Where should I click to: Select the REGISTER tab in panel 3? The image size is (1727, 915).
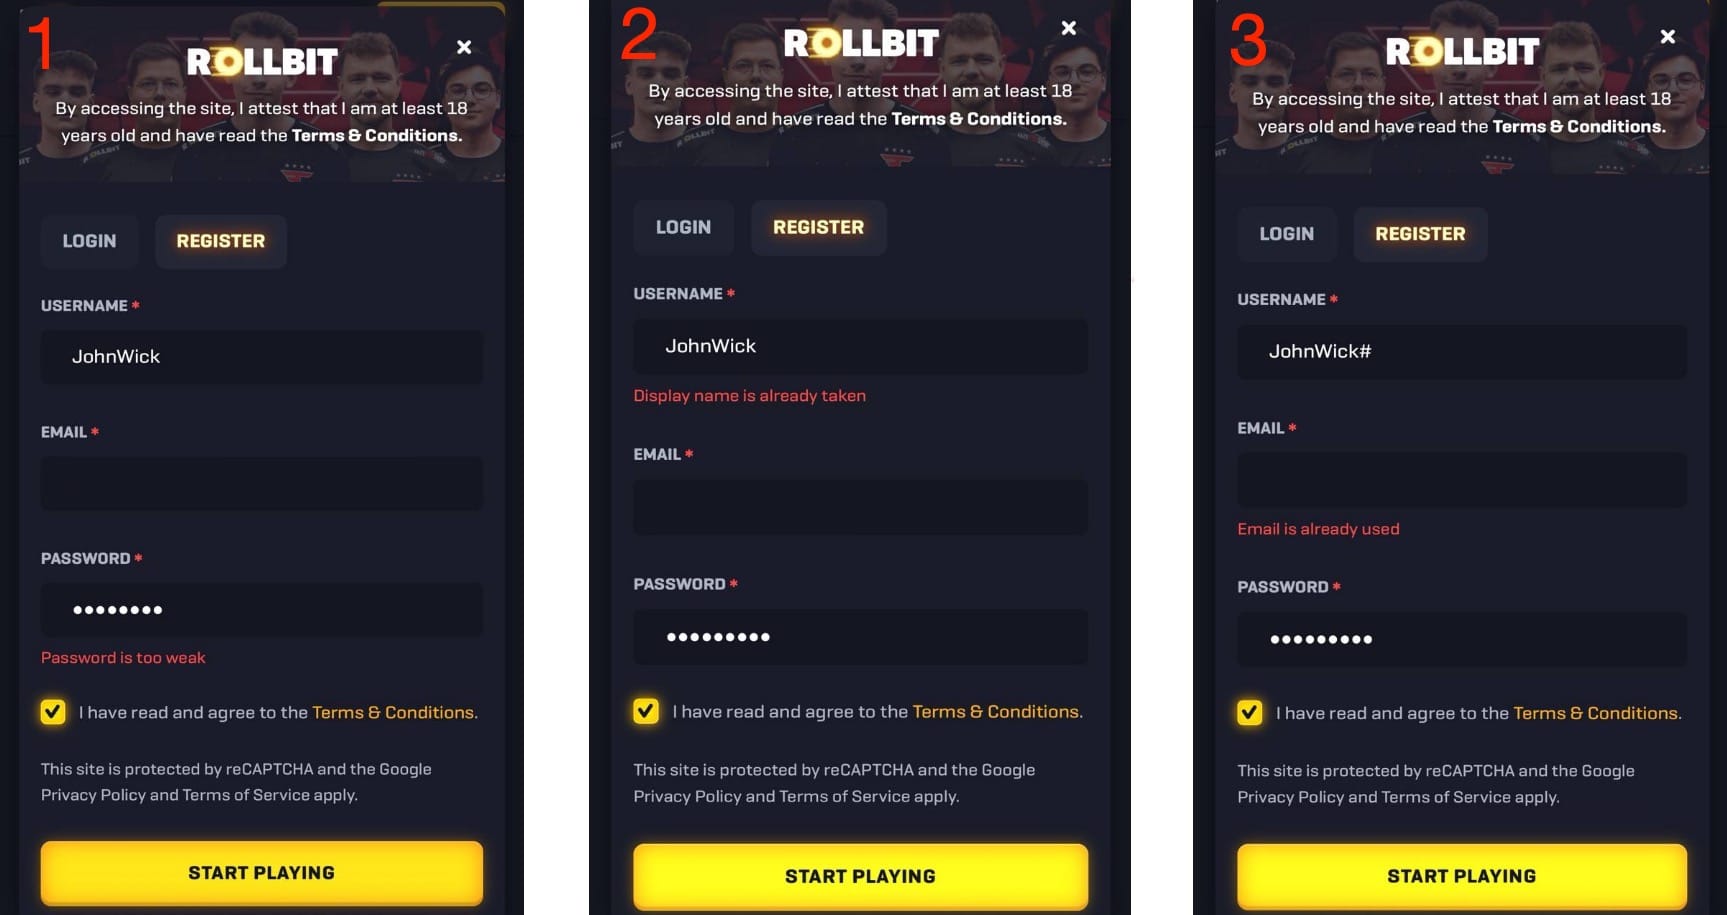[1420, 234]
